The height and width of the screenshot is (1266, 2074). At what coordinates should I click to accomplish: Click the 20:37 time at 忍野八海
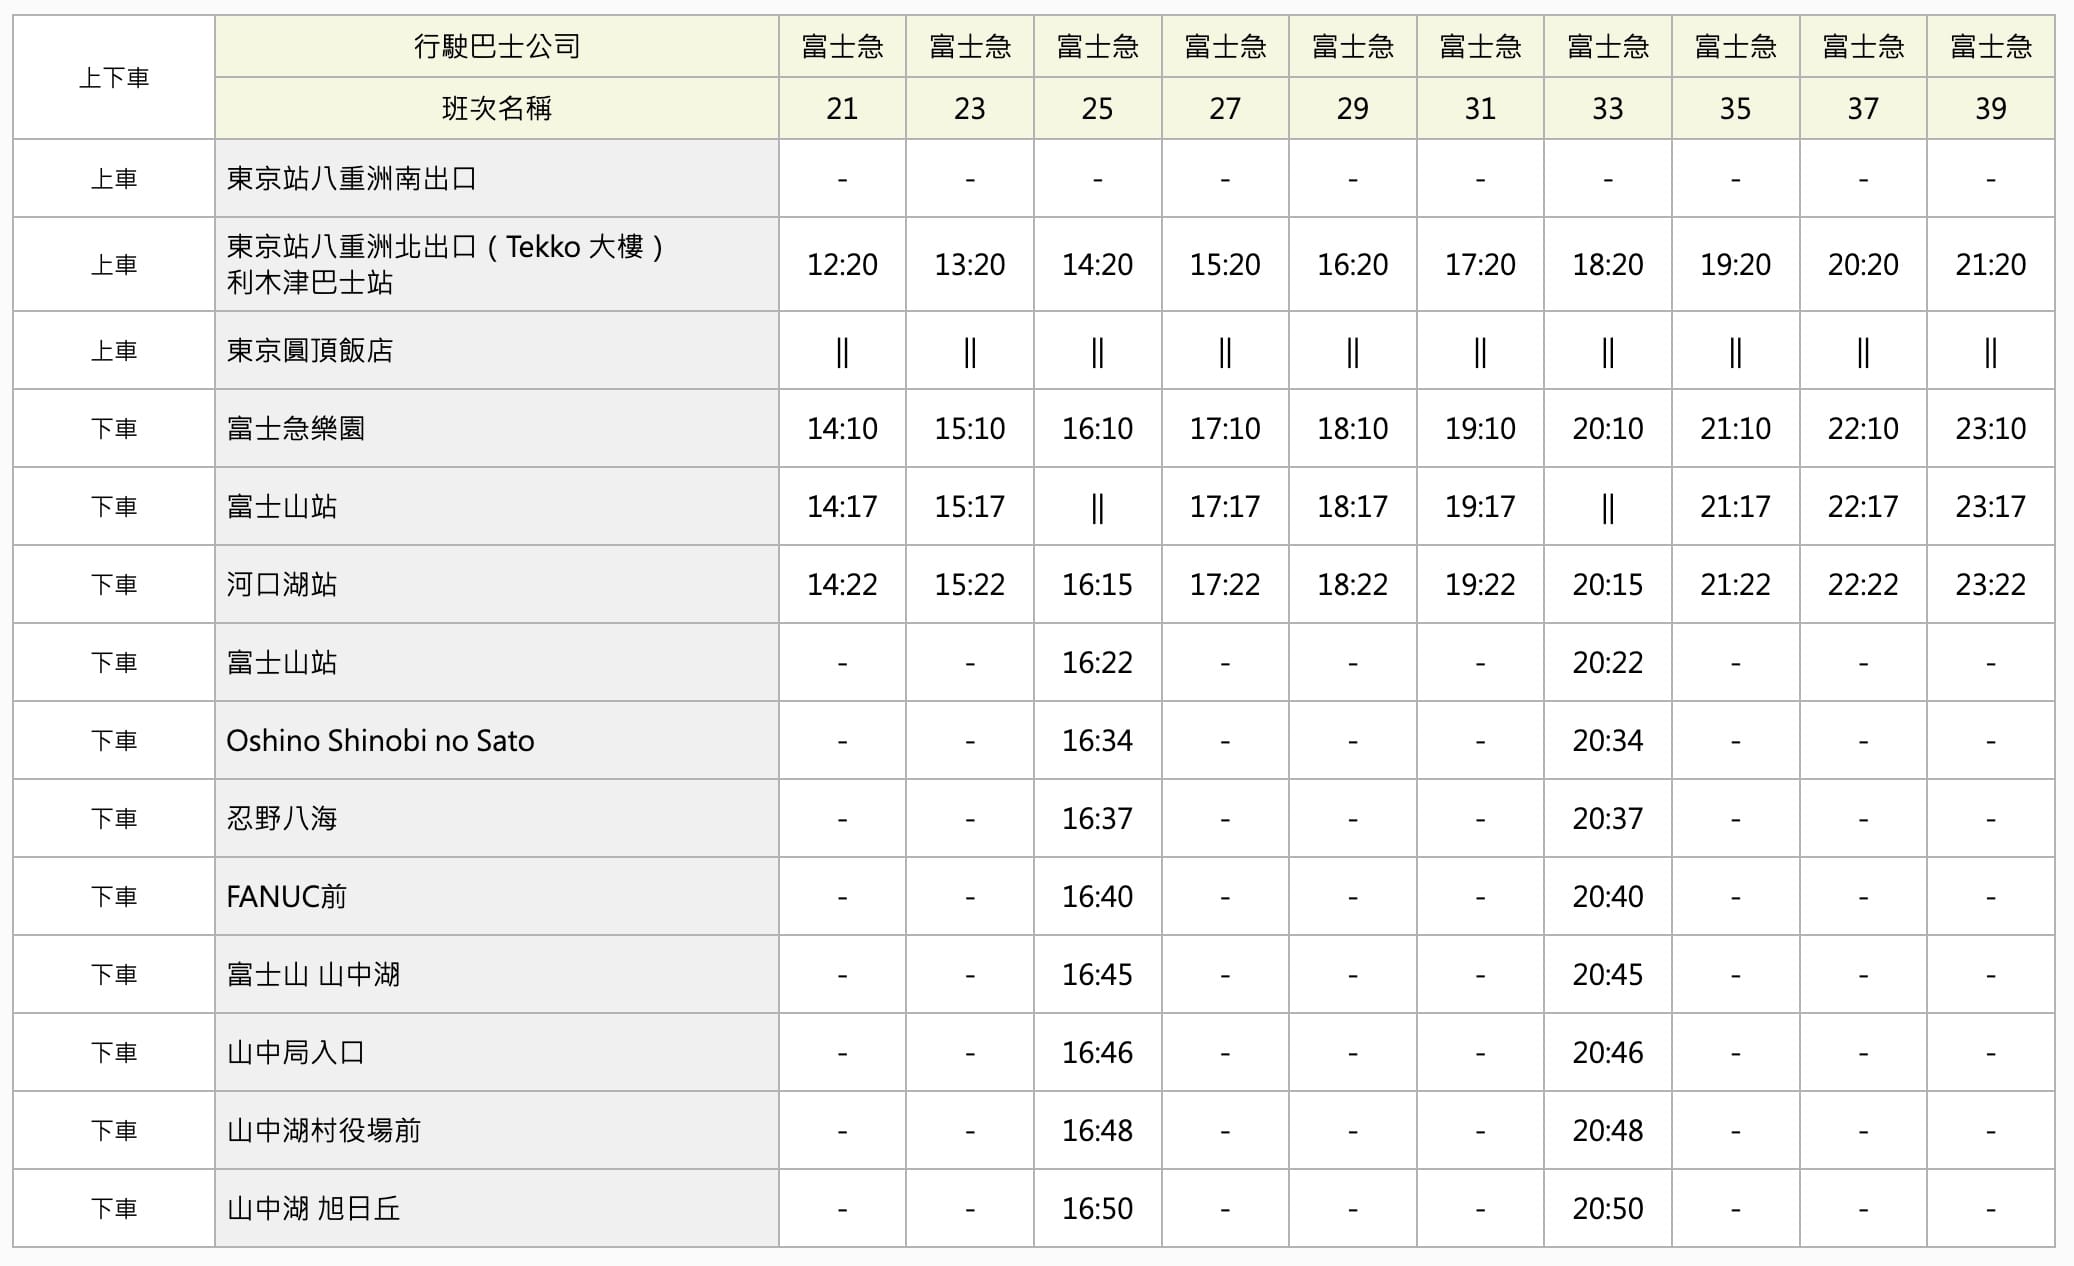[1608, 818]
